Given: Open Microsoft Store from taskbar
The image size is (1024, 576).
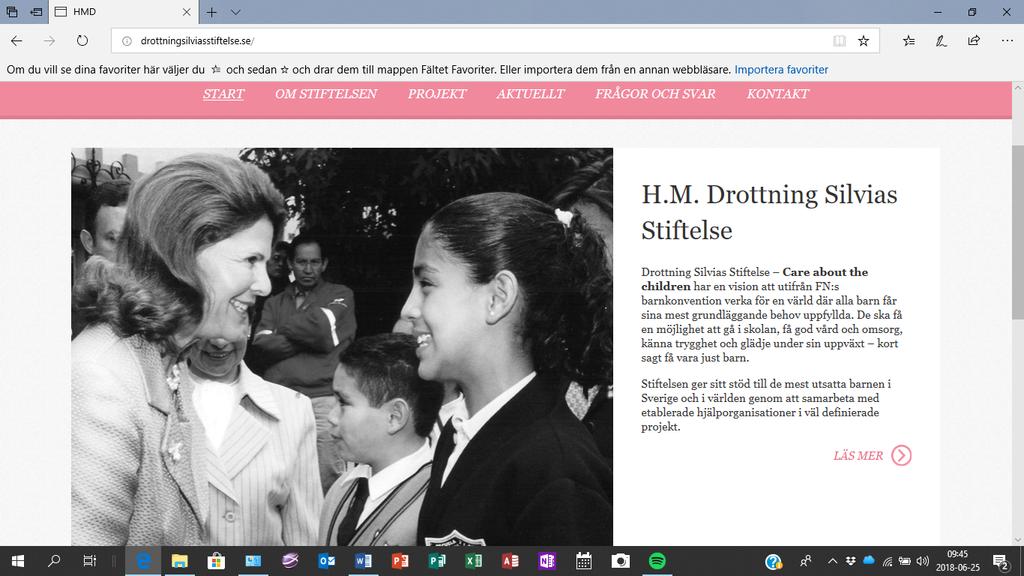Looking at the screenshot, I should pos(216,561).
